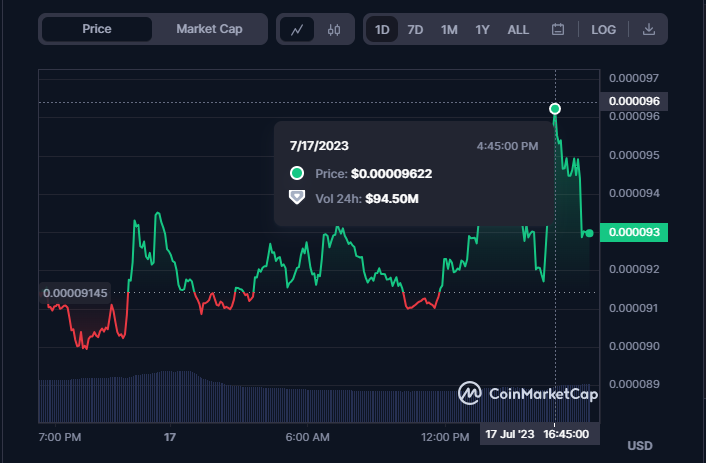Open the calendar date range picker
This screenshot has width=706, height=463.
tap(558, 30)
